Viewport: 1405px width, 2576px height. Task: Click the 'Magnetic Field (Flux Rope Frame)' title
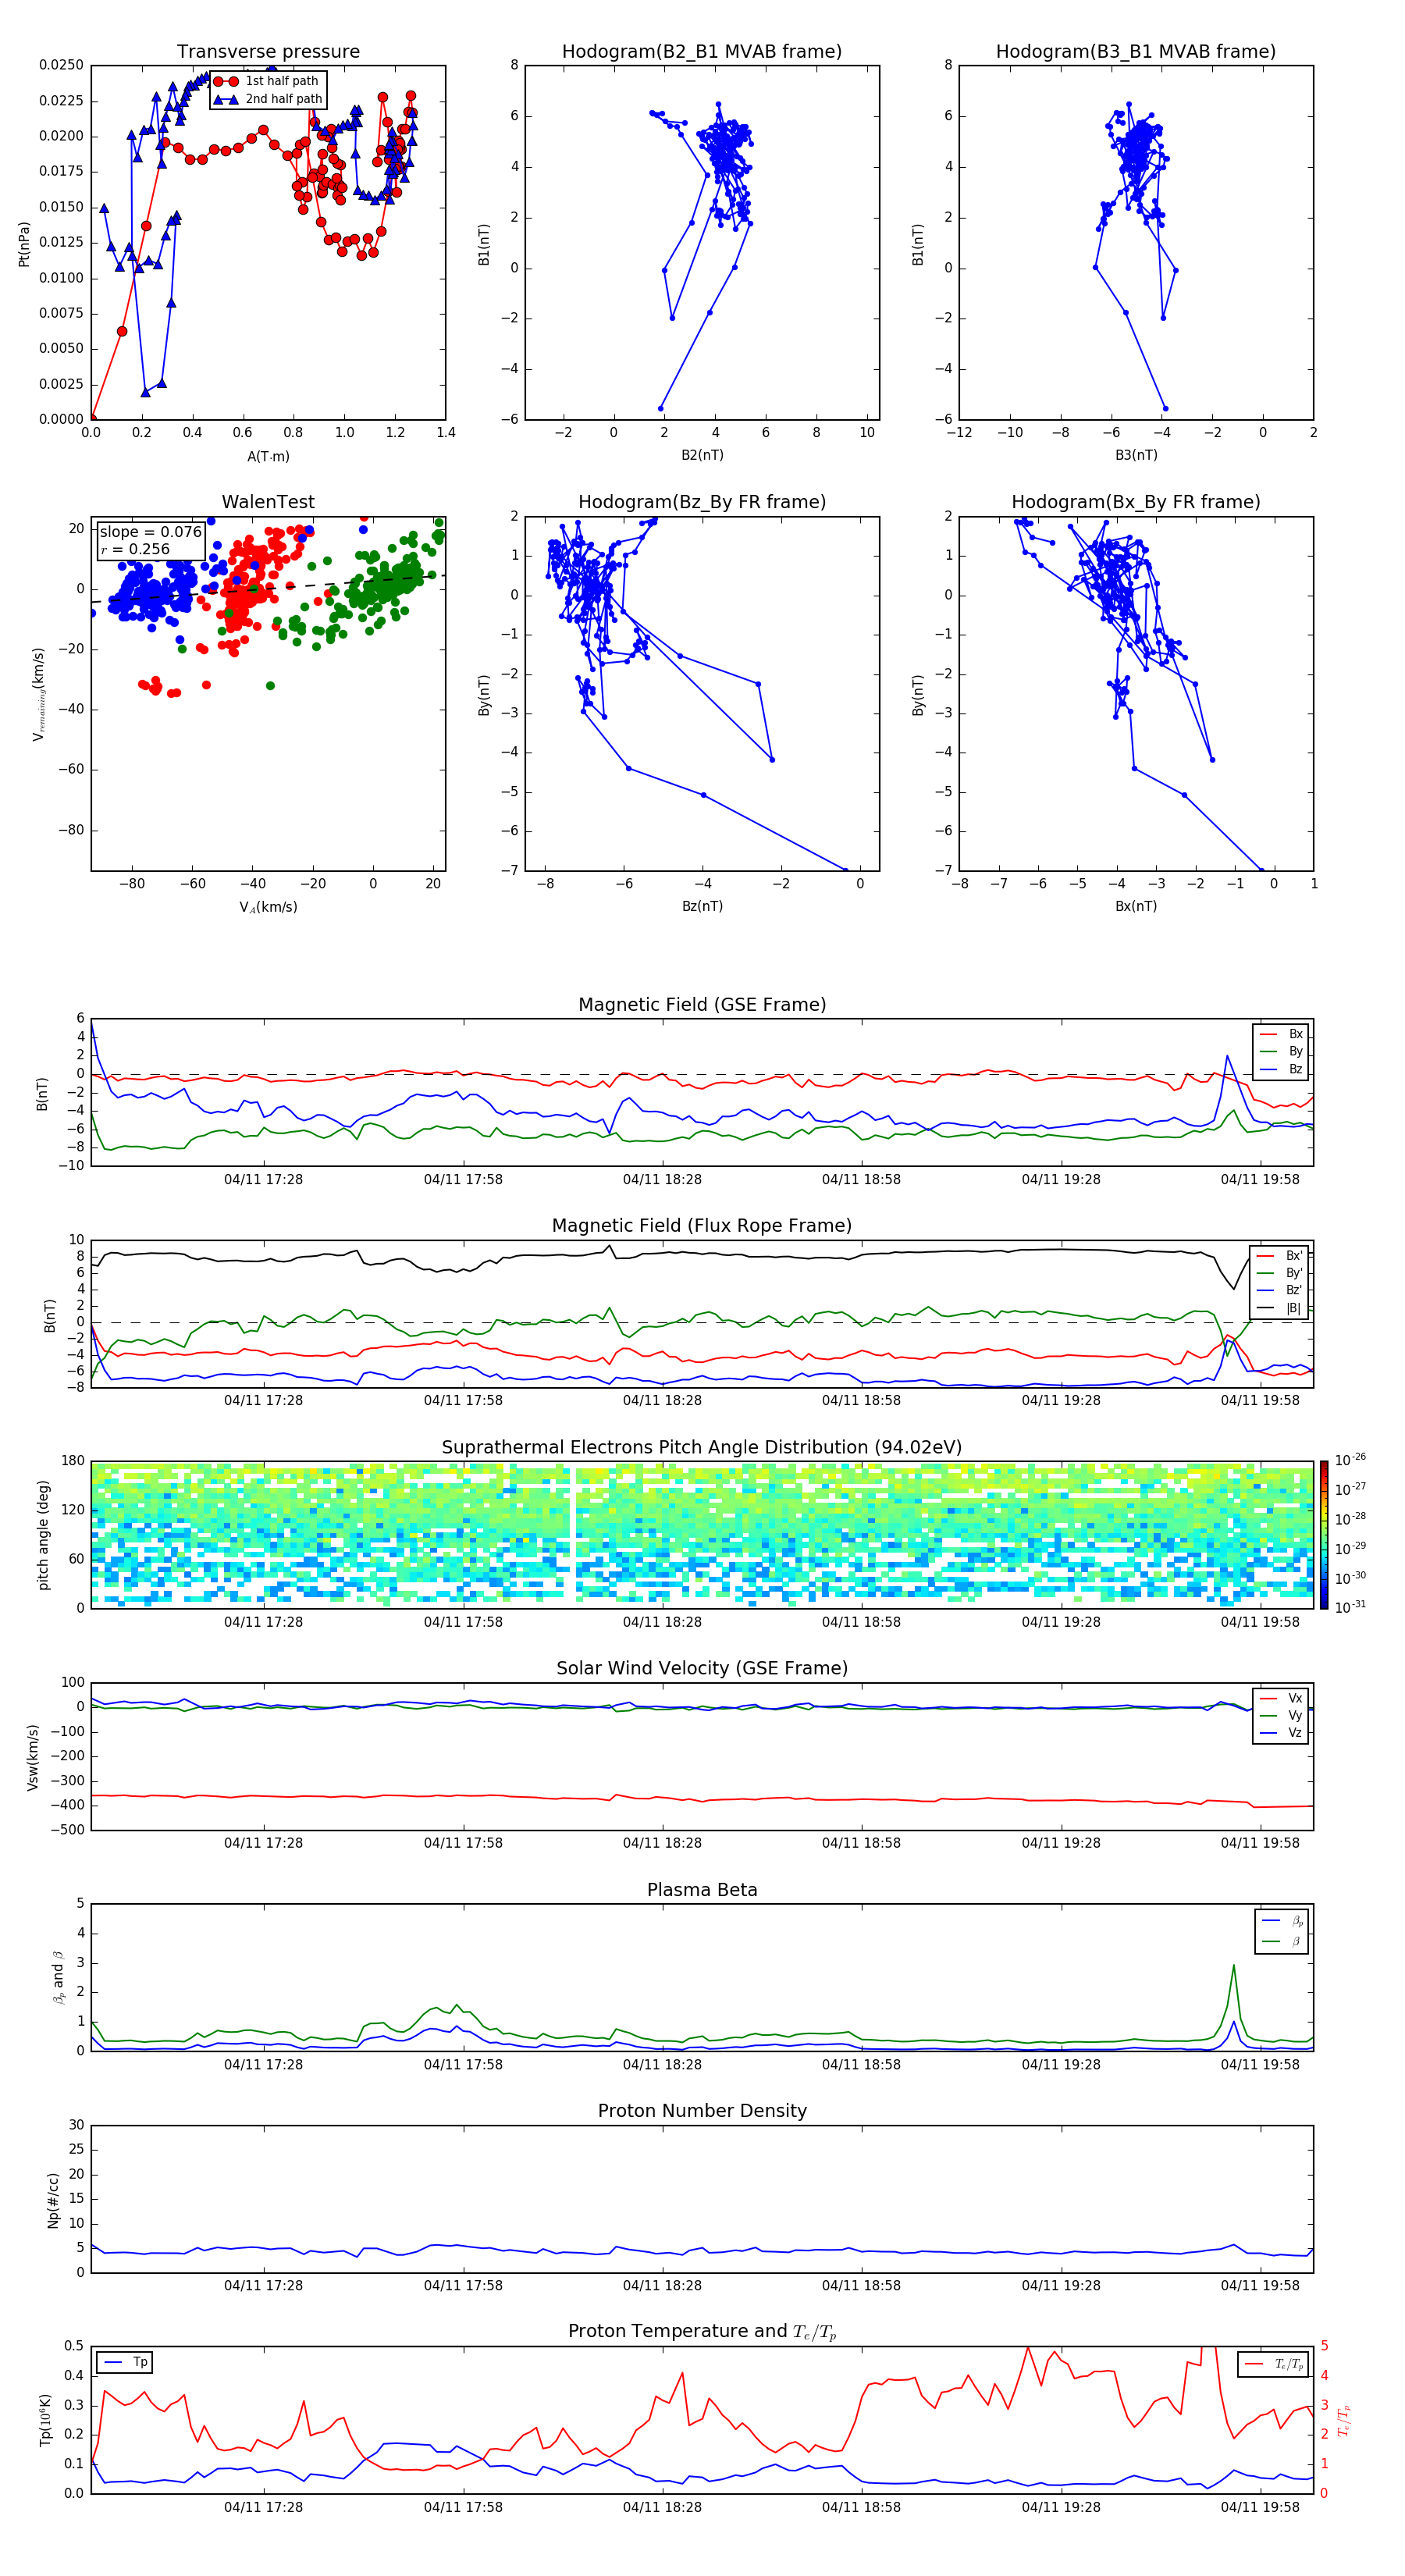pos(702,1226)
